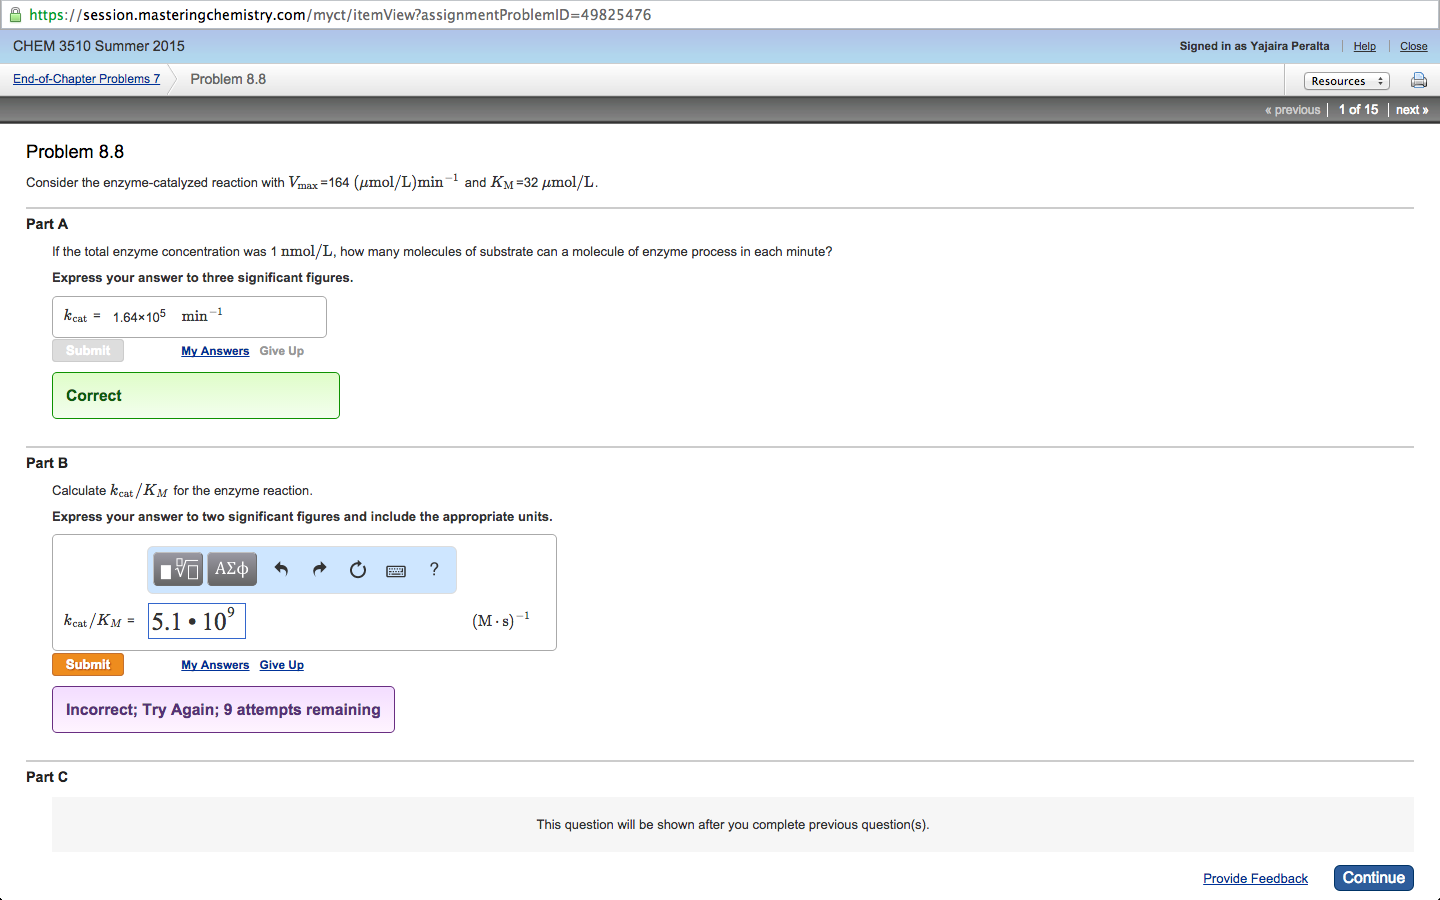The width and height of the screenshot is (1440, 900).
Task: Open the math templates menu in equation editor
Action: [177, 568]
